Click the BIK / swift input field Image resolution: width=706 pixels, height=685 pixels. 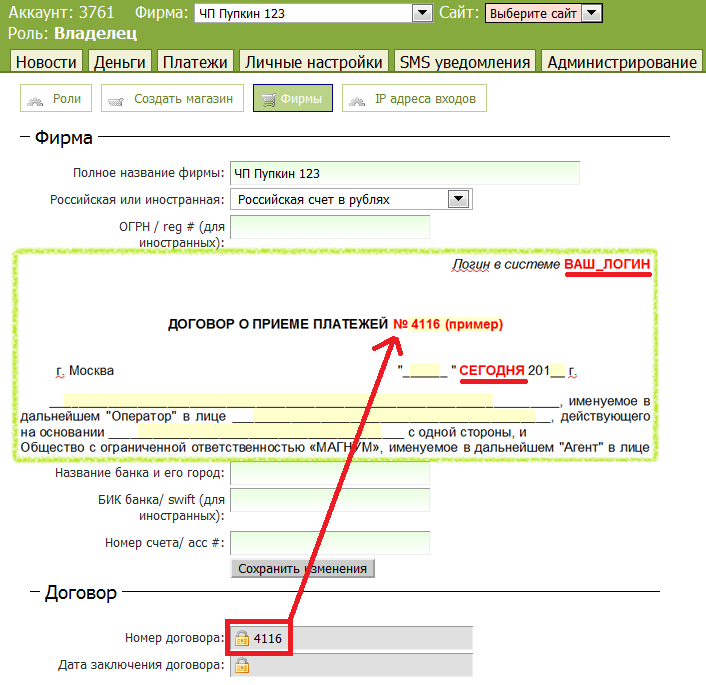329,500
